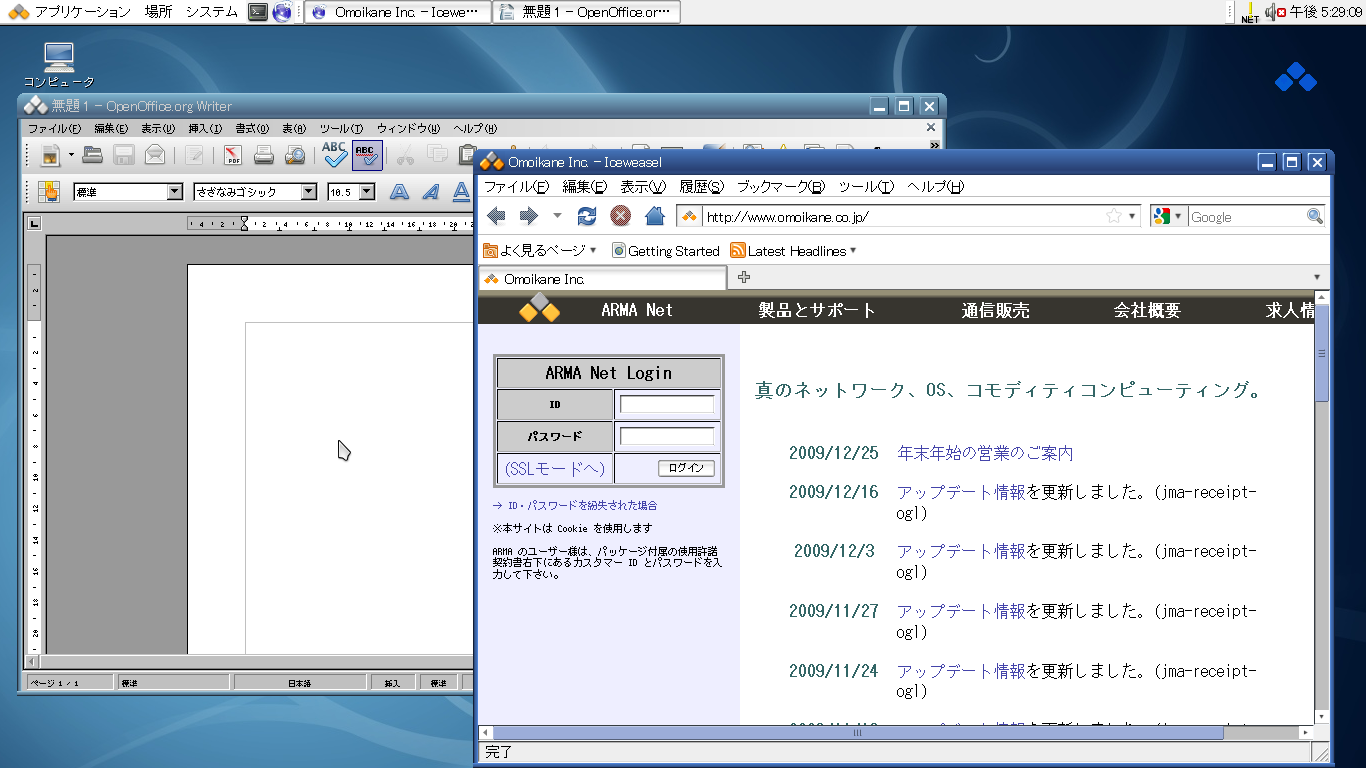
Task: Click the Save floppy icon in Writer
Action: (x=124, y=155)
